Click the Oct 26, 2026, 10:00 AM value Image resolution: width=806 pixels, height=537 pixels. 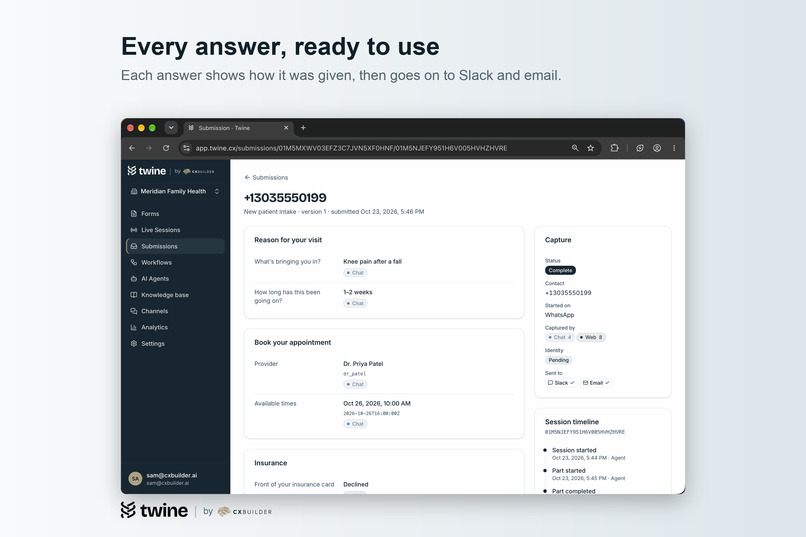(377, 403)
